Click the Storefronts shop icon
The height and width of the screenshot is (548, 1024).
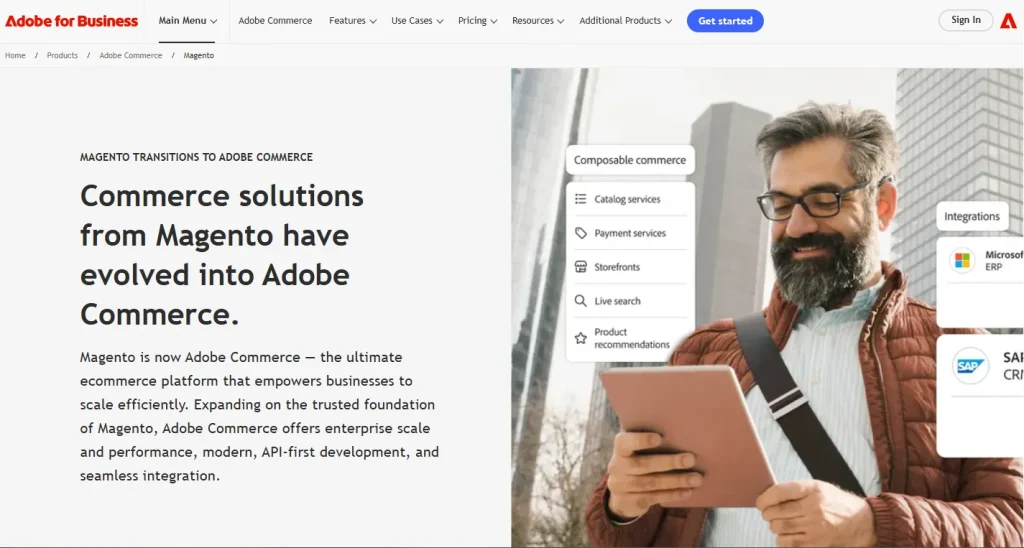tap(581, 266)
